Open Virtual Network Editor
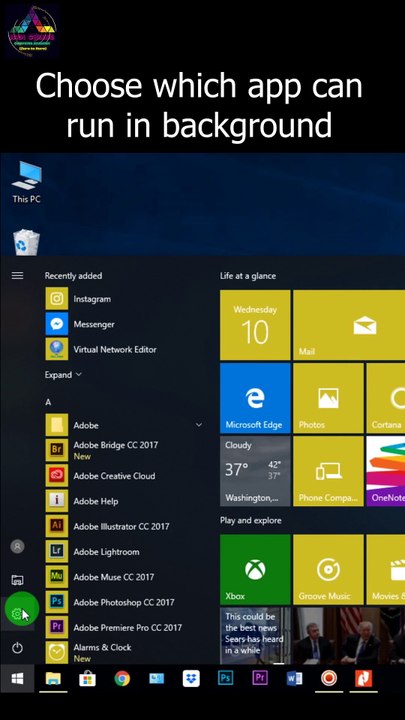Screen dimensions: 405x720 (x=124, y=349)
